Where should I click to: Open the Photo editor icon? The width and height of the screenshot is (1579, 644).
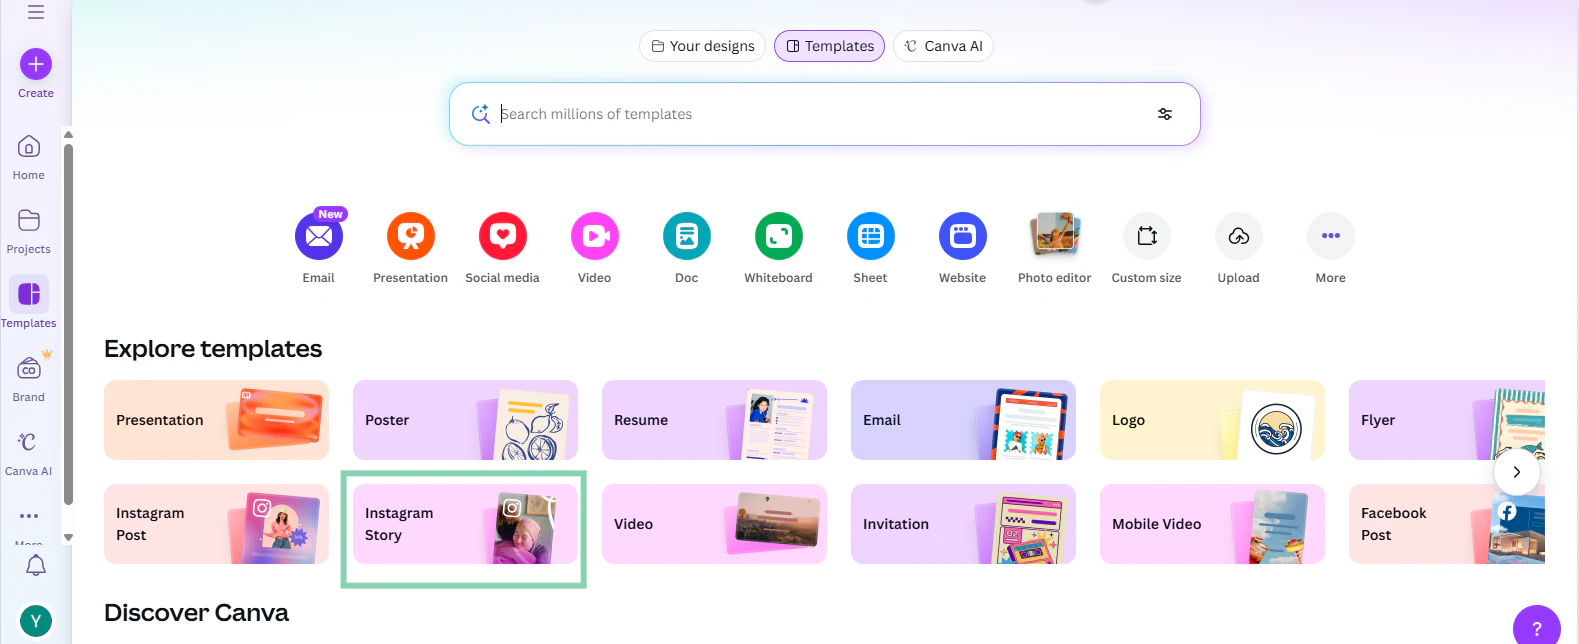1055,236
